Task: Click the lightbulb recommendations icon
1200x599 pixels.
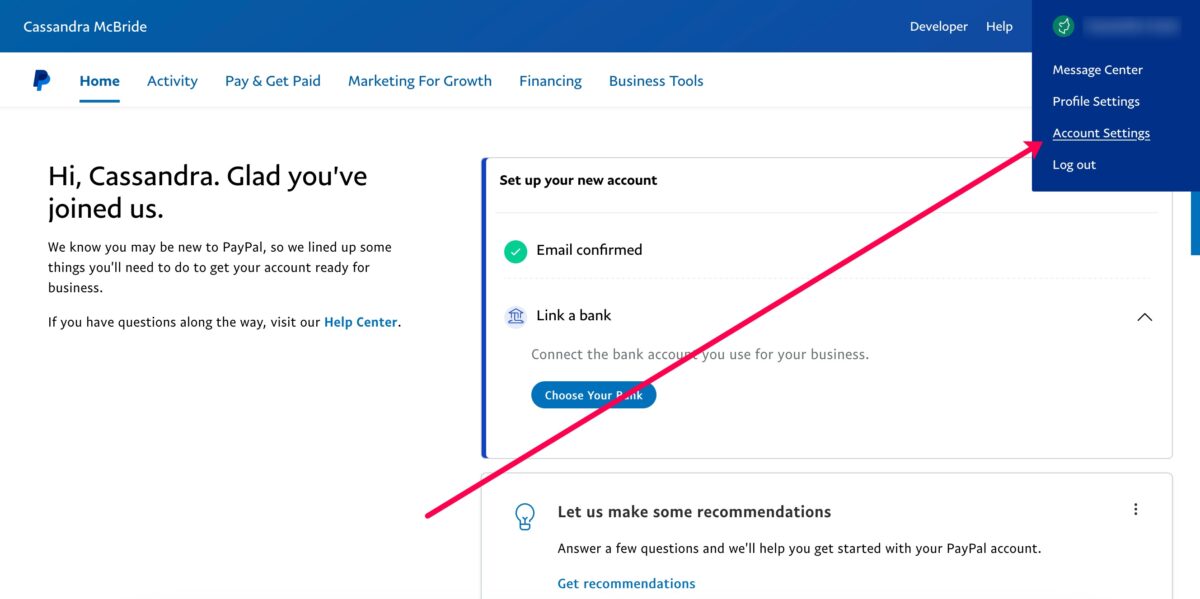Action: coord(524,517)
